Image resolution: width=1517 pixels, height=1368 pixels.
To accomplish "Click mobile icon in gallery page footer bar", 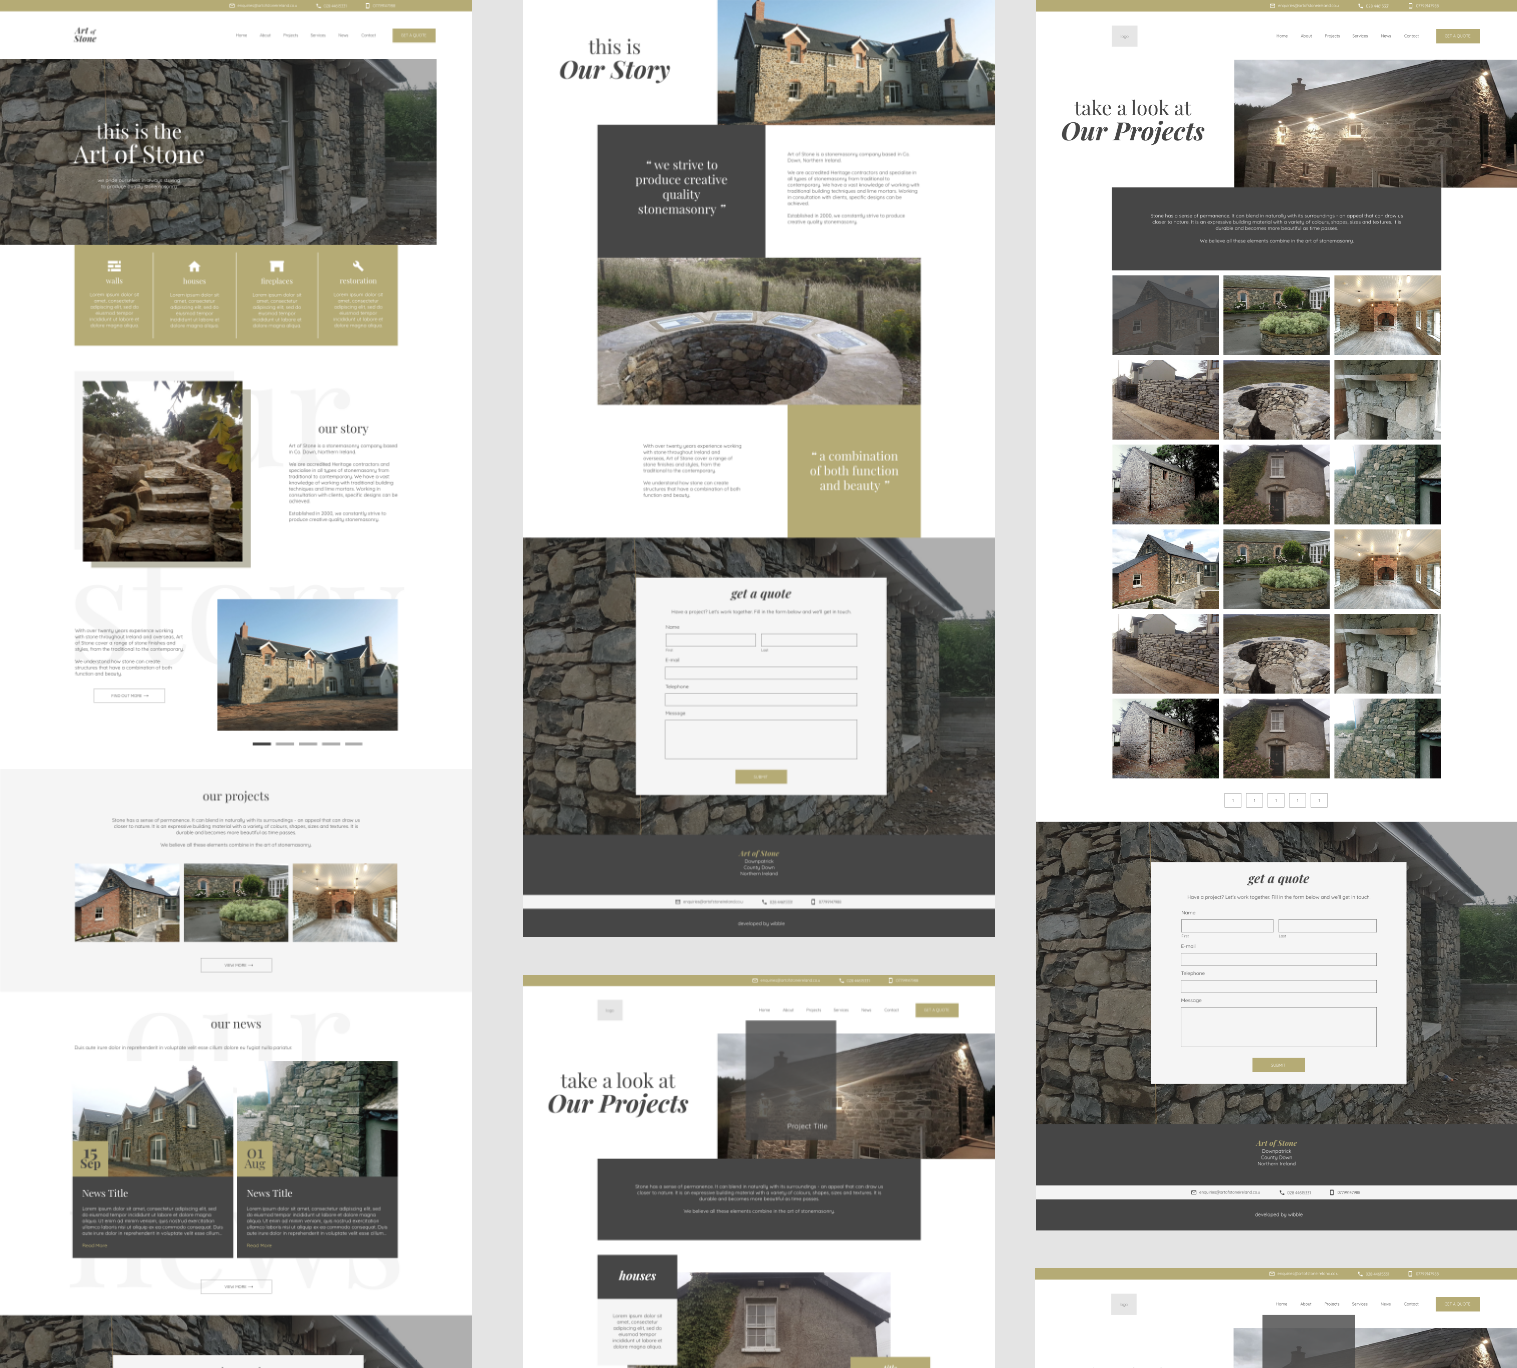I will [1332, 1192].
